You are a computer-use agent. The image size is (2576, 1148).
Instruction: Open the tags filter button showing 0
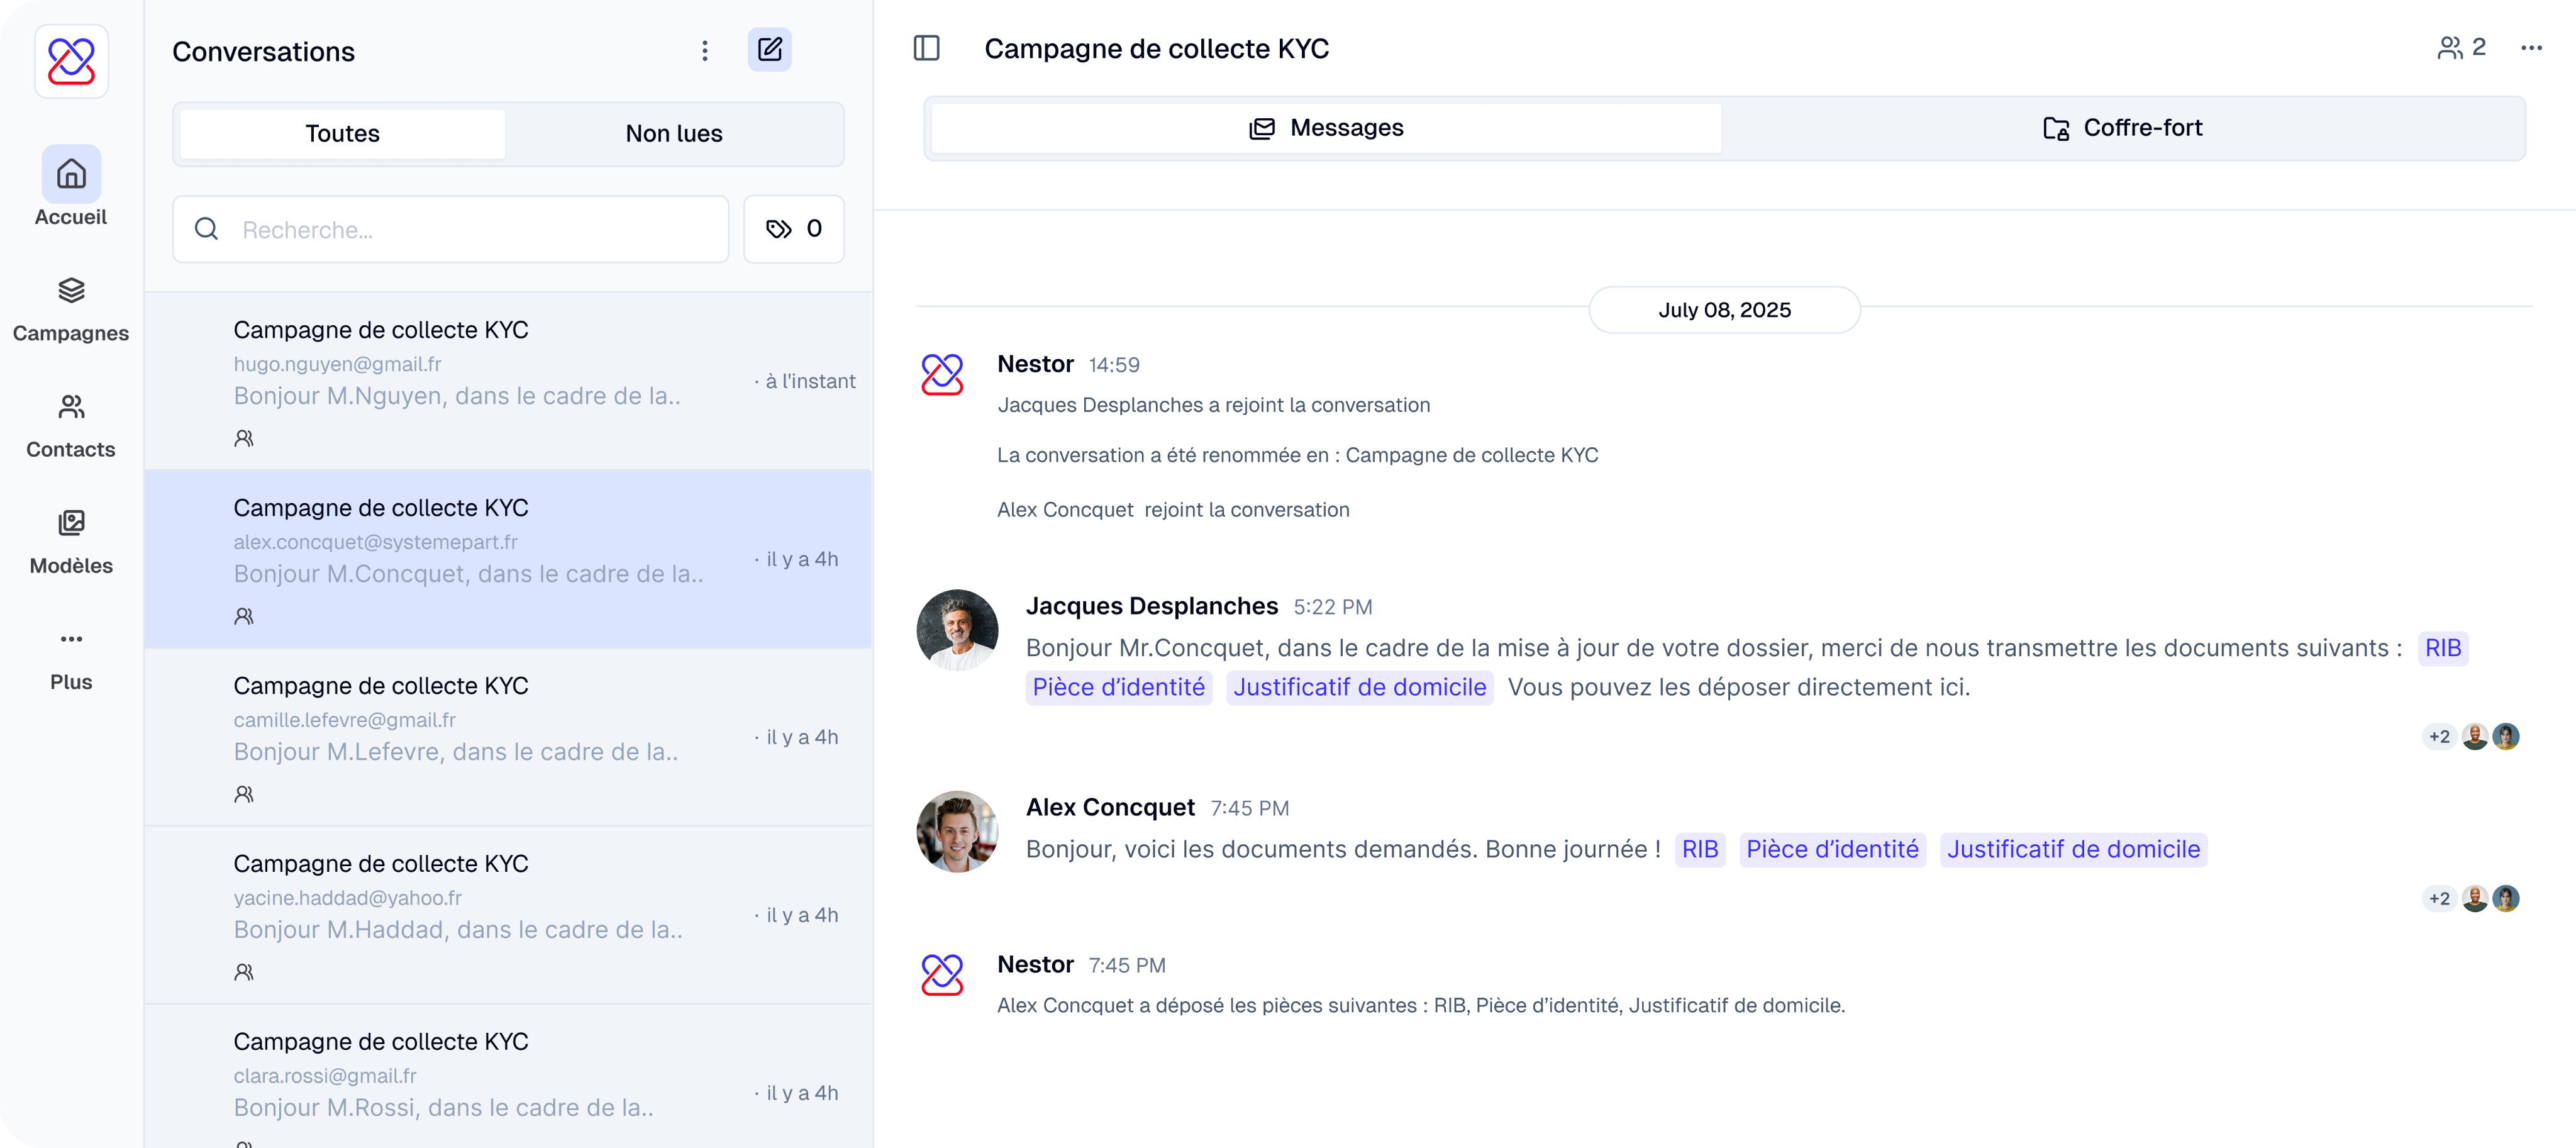click(x=793, y=229)
